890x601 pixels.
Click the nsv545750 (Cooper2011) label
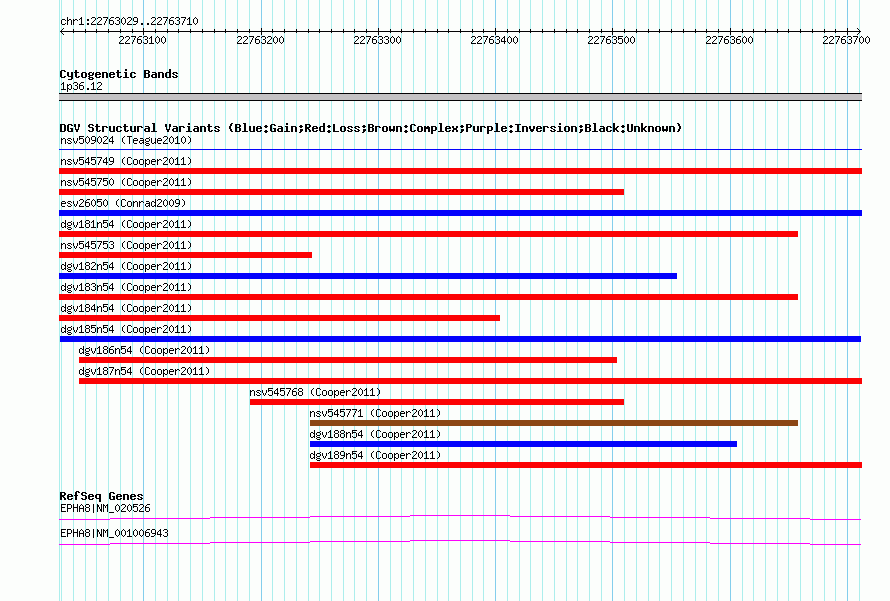(x=126, y=182)
